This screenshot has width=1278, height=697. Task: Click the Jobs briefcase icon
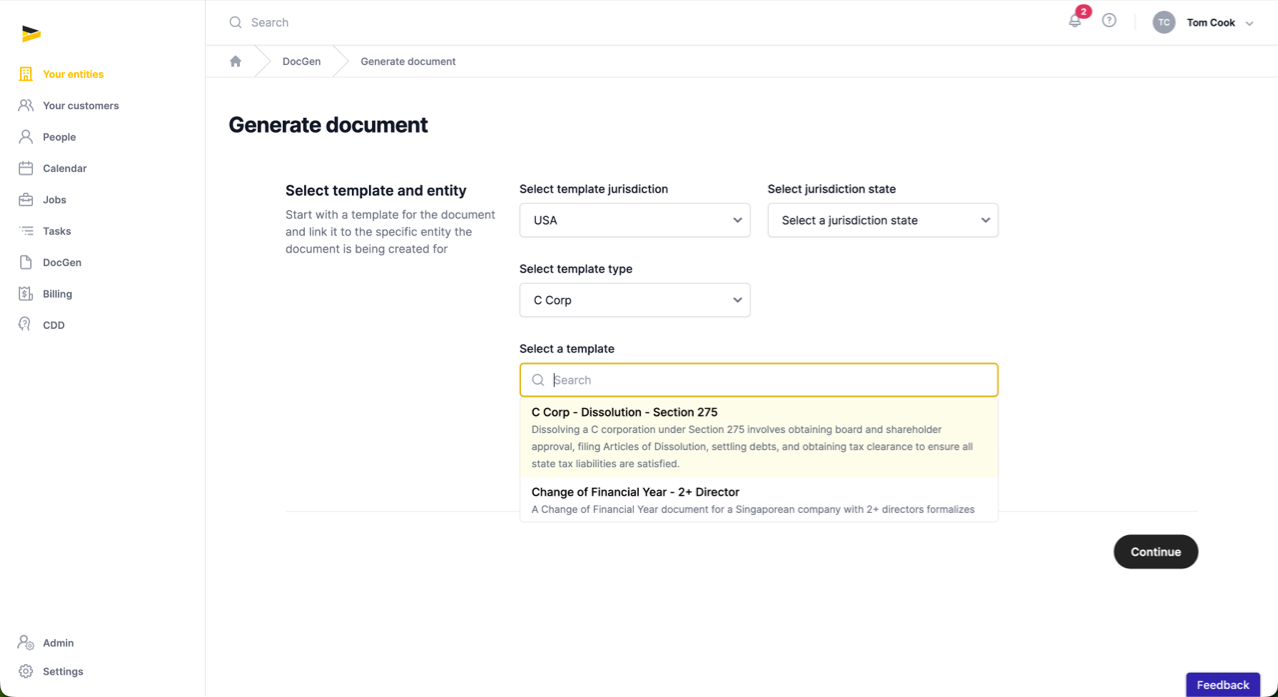coord(26,200)
